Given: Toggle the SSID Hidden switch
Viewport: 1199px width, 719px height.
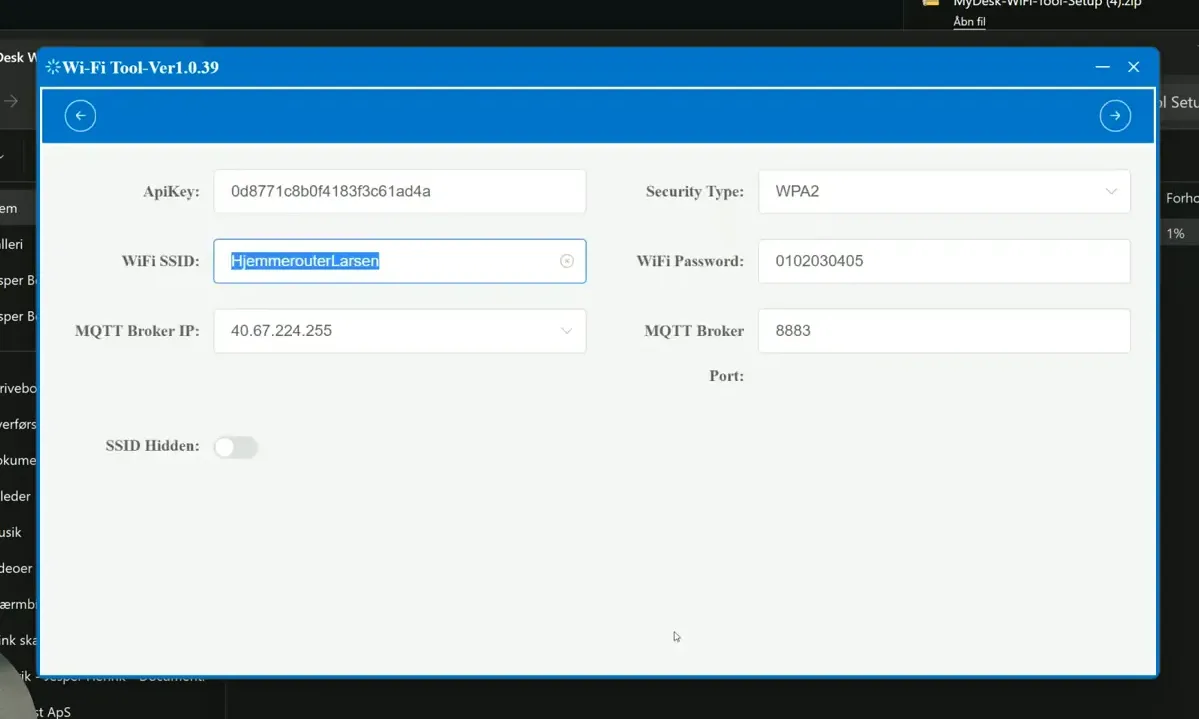Looking at the screenshot, I should (236, 447).
